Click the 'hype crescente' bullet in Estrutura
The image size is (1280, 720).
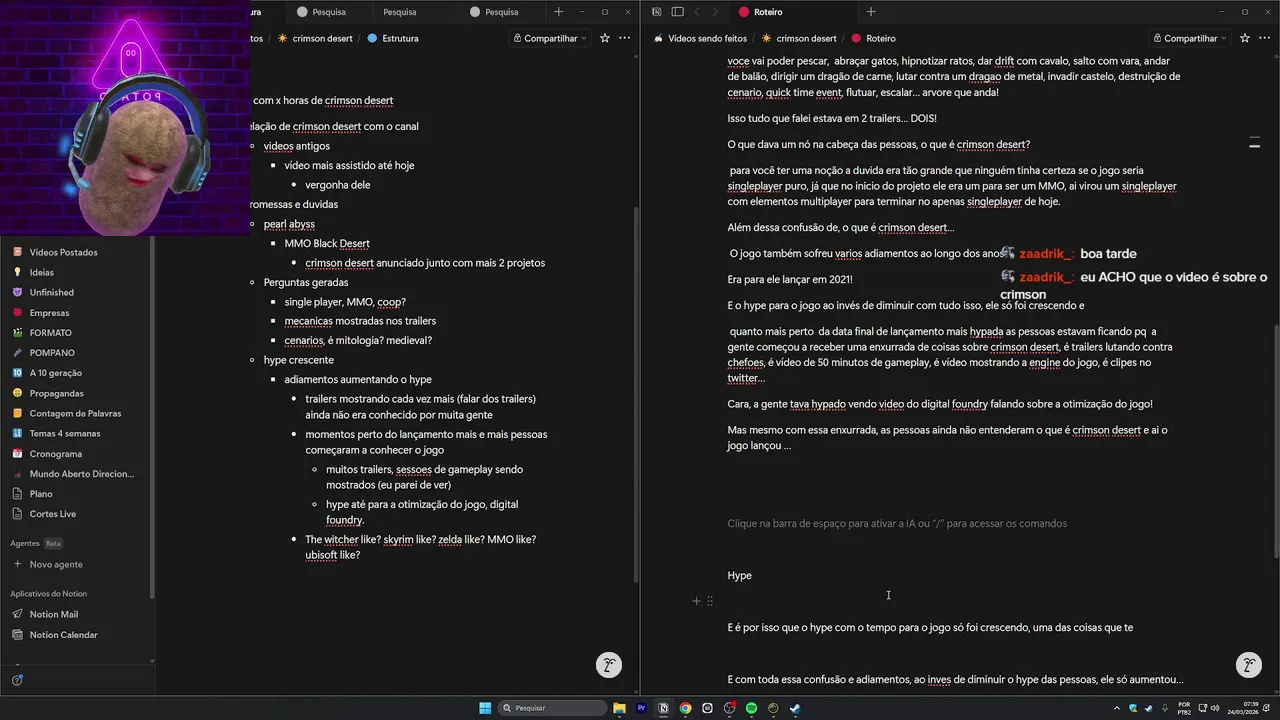(x=299, y=360)
